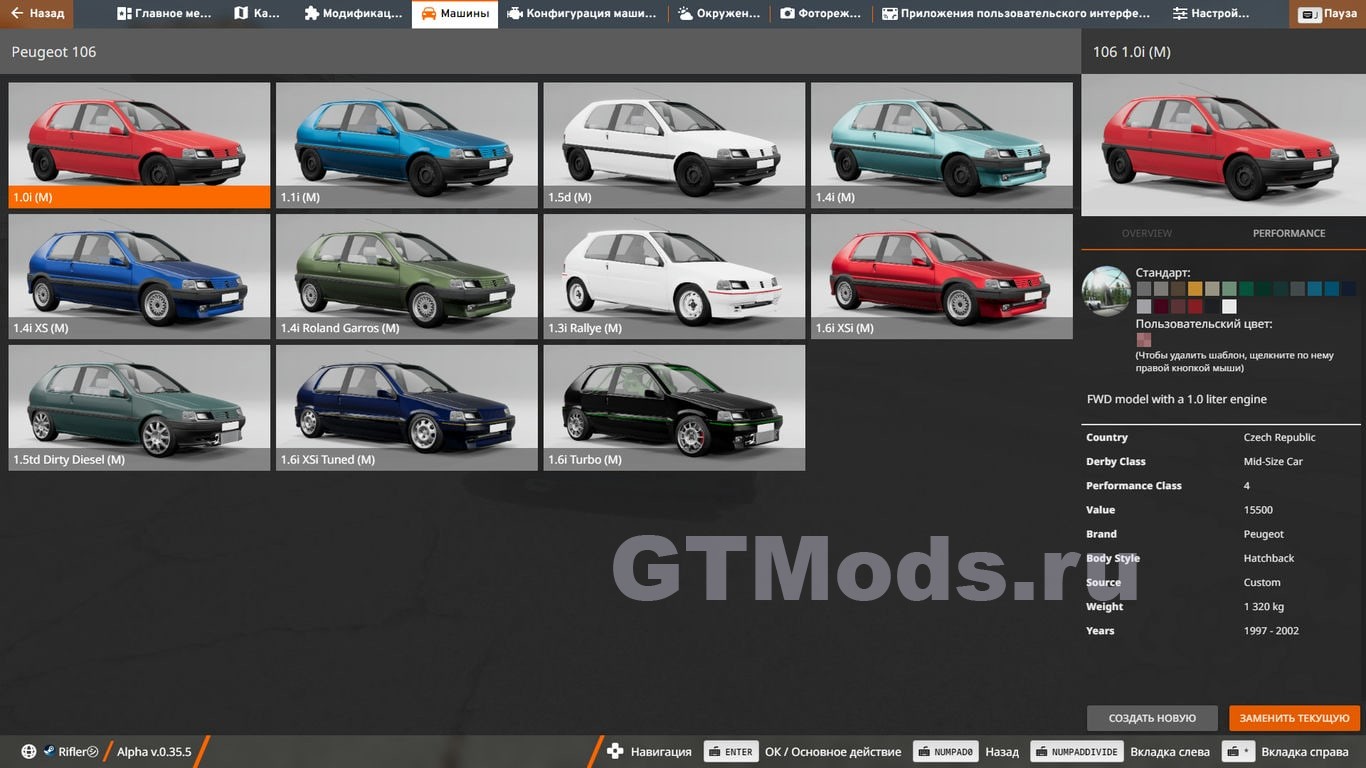Switch to the PERFORMANCE tab
This screenshot has width=1366, height=768.
(x=1289, y=233)
